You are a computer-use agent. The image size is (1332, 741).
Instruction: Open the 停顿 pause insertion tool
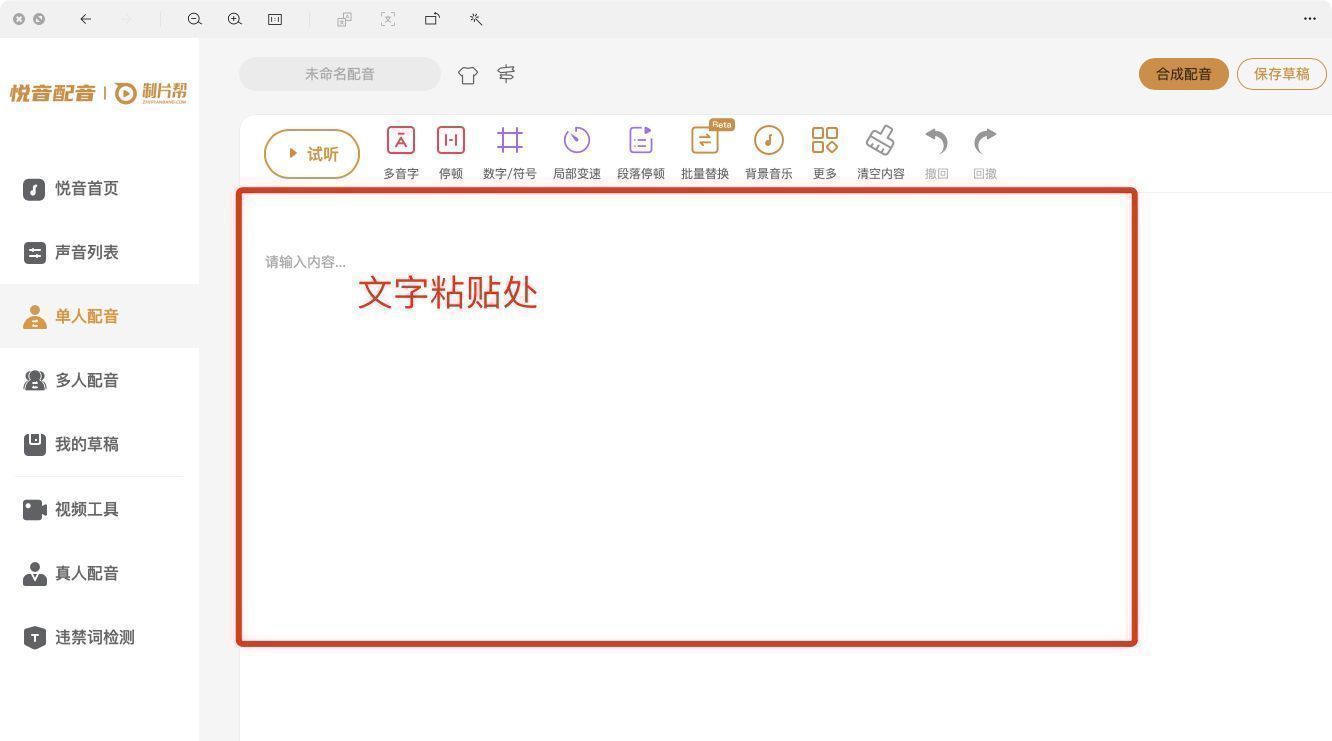pyautogui.click(x=450, y=150)
